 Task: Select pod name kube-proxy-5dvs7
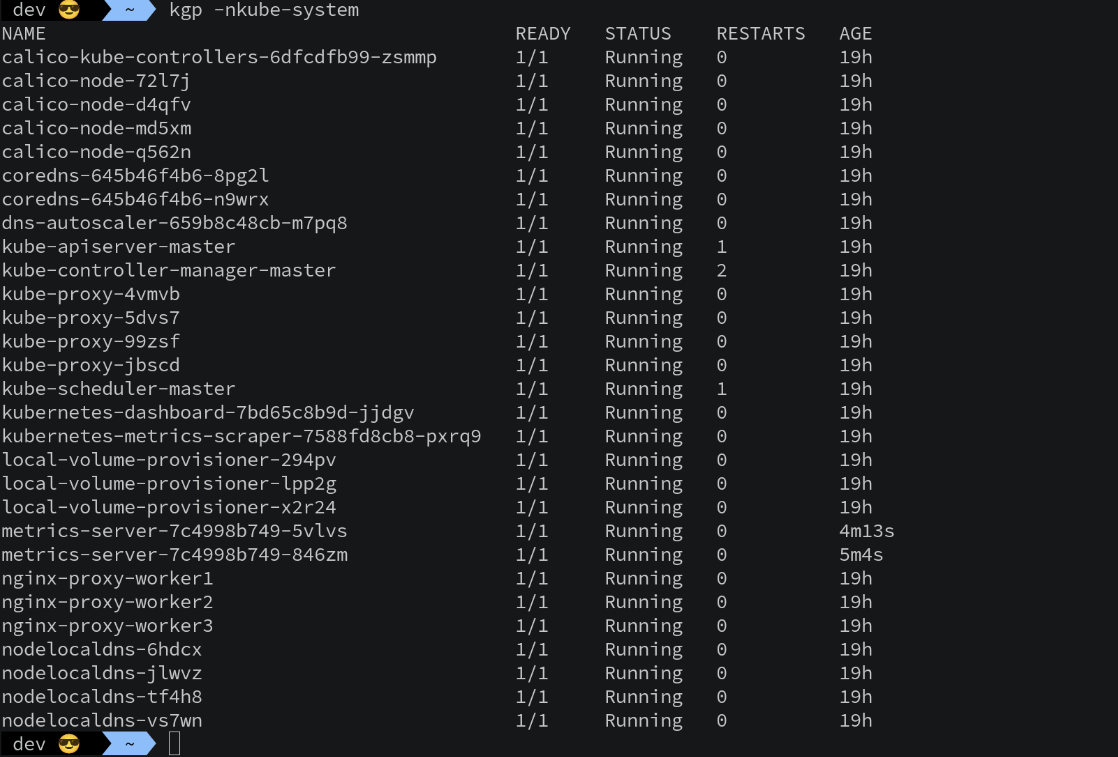[x=91, y=318]
